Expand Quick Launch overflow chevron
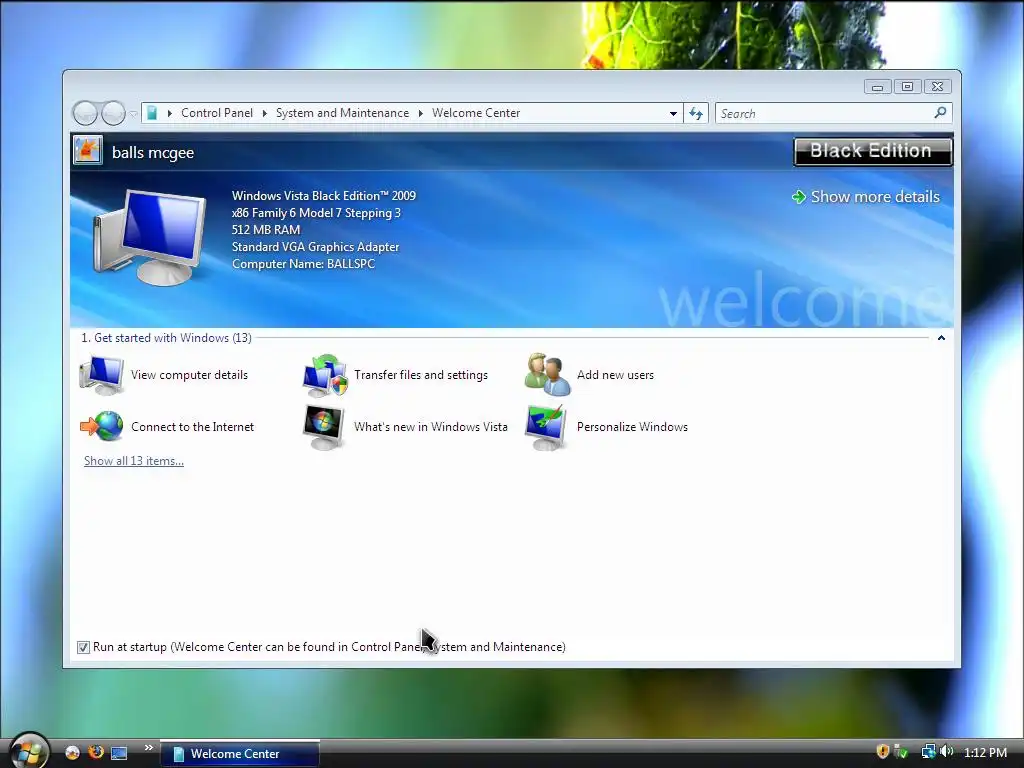Image resolution: width=1024 pixels, height=768 pixels. 148,748
